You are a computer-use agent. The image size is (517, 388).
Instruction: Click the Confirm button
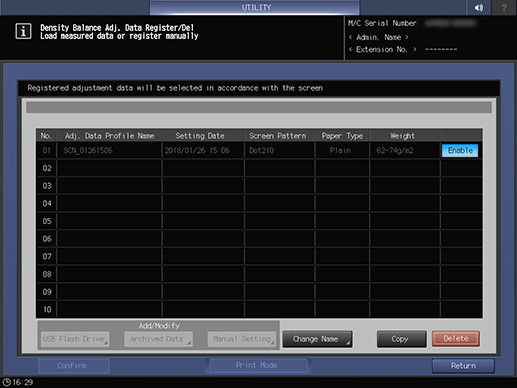tap(73, 366)
